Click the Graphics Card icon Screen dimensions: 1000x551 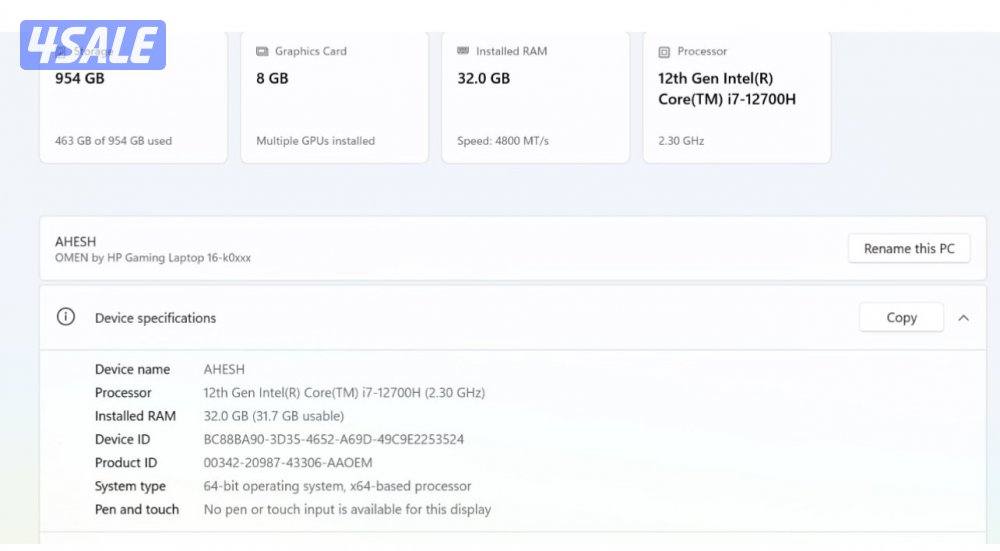pos(262,51)
